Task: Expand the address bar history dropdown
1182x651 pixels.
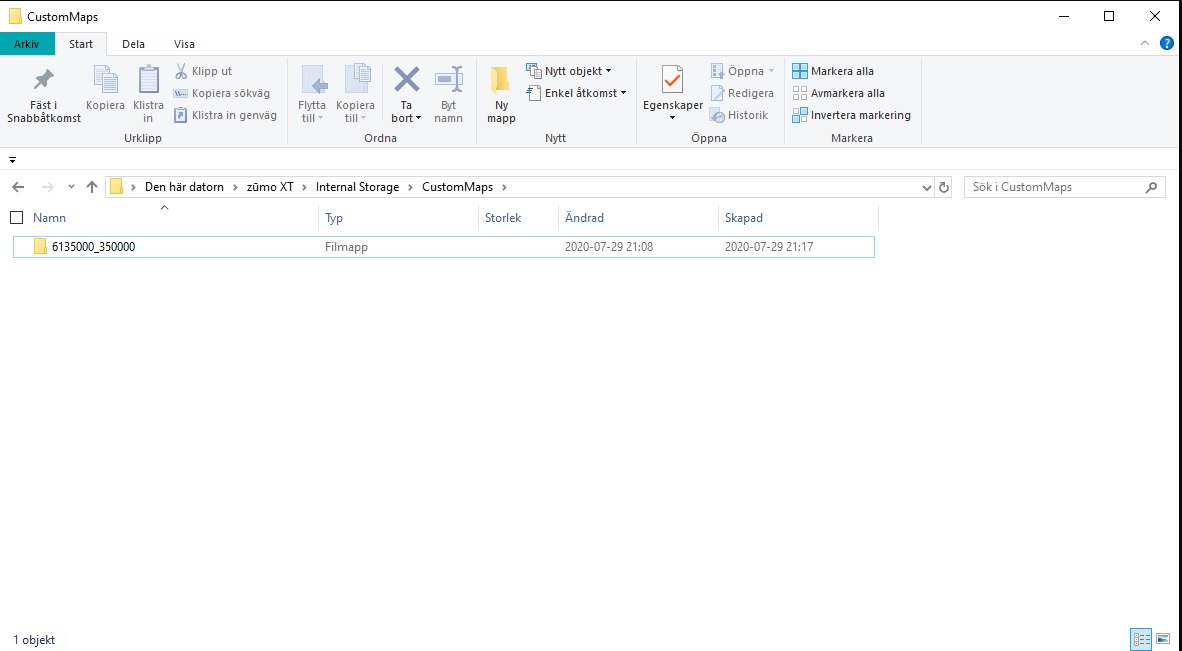Action: click(x=926, y=187)
